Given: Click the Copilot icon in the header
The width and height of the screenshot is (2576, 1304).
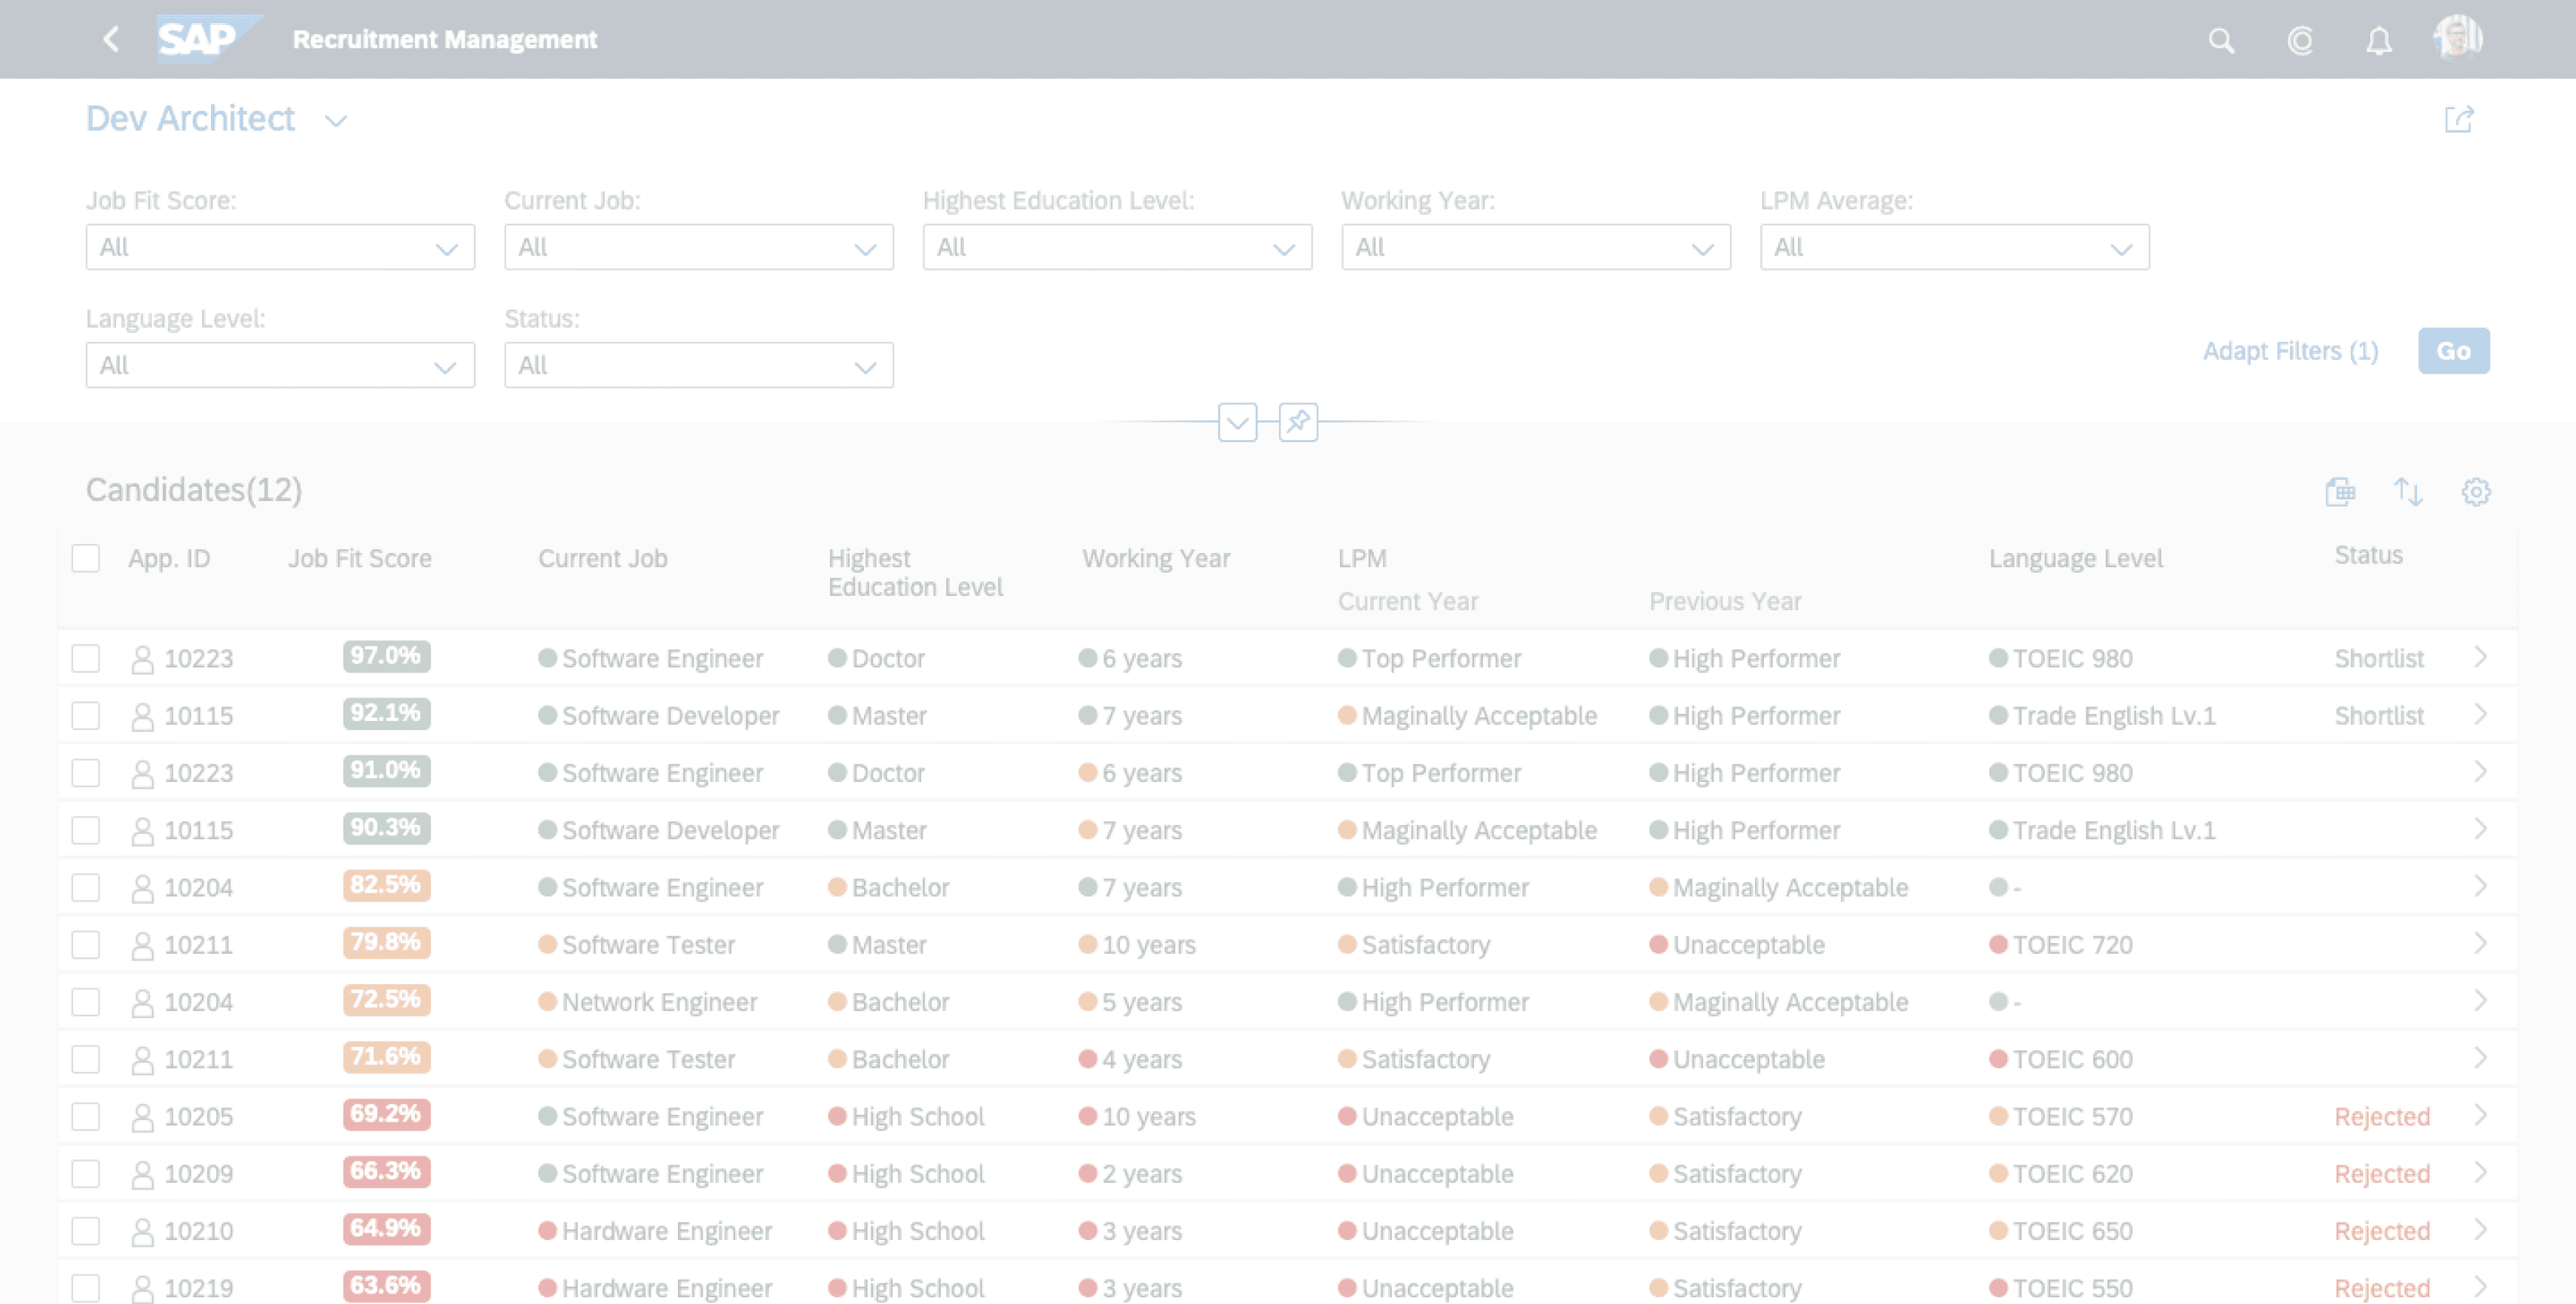Looking at the screenshot, I should [2300, 40].
